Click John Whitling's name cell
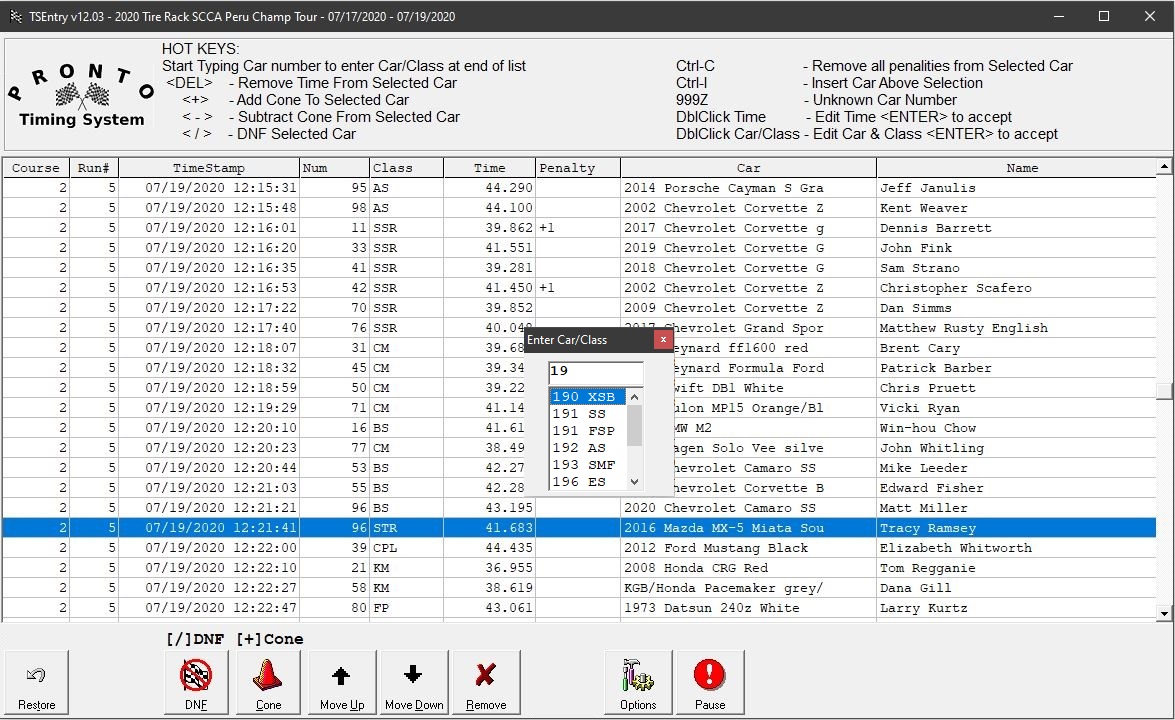The width and height of the screenshot is (1175, 720). [x=1015, y=447]
